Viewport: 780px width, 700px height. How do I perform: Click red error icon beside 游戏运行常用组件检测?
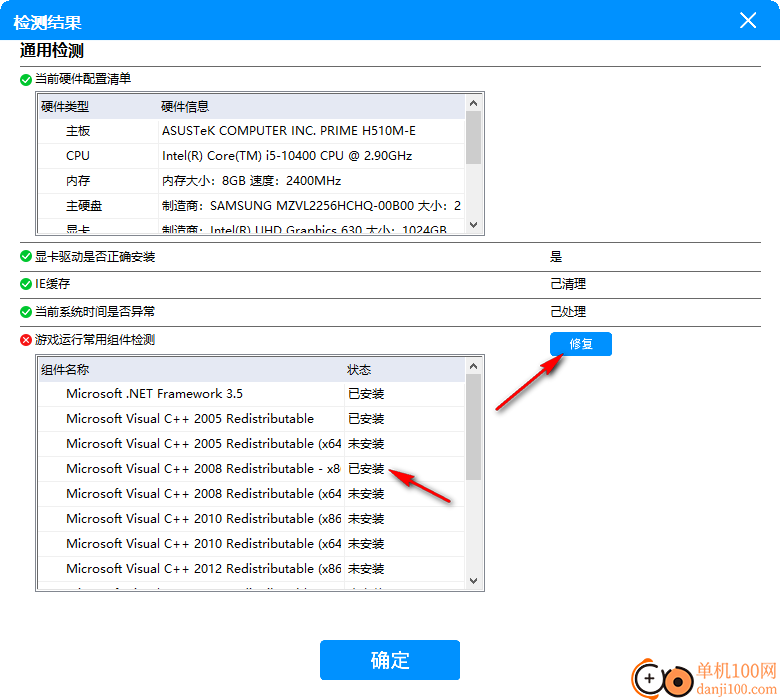point(26,340)
